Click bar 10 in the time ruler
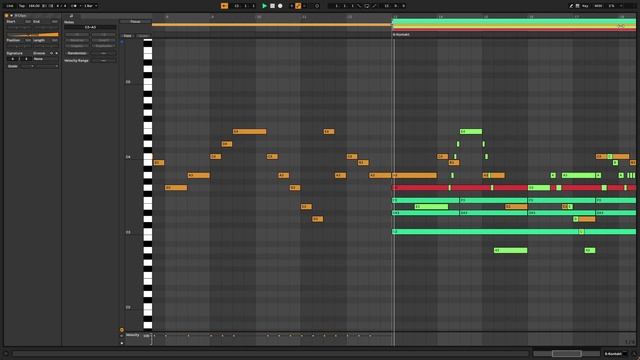640x360 pixels. (259, 17)
